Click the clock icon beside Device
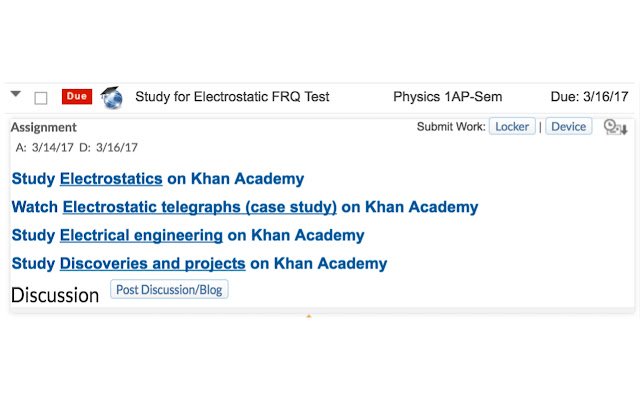640x400 pixels. coord(615,127)
